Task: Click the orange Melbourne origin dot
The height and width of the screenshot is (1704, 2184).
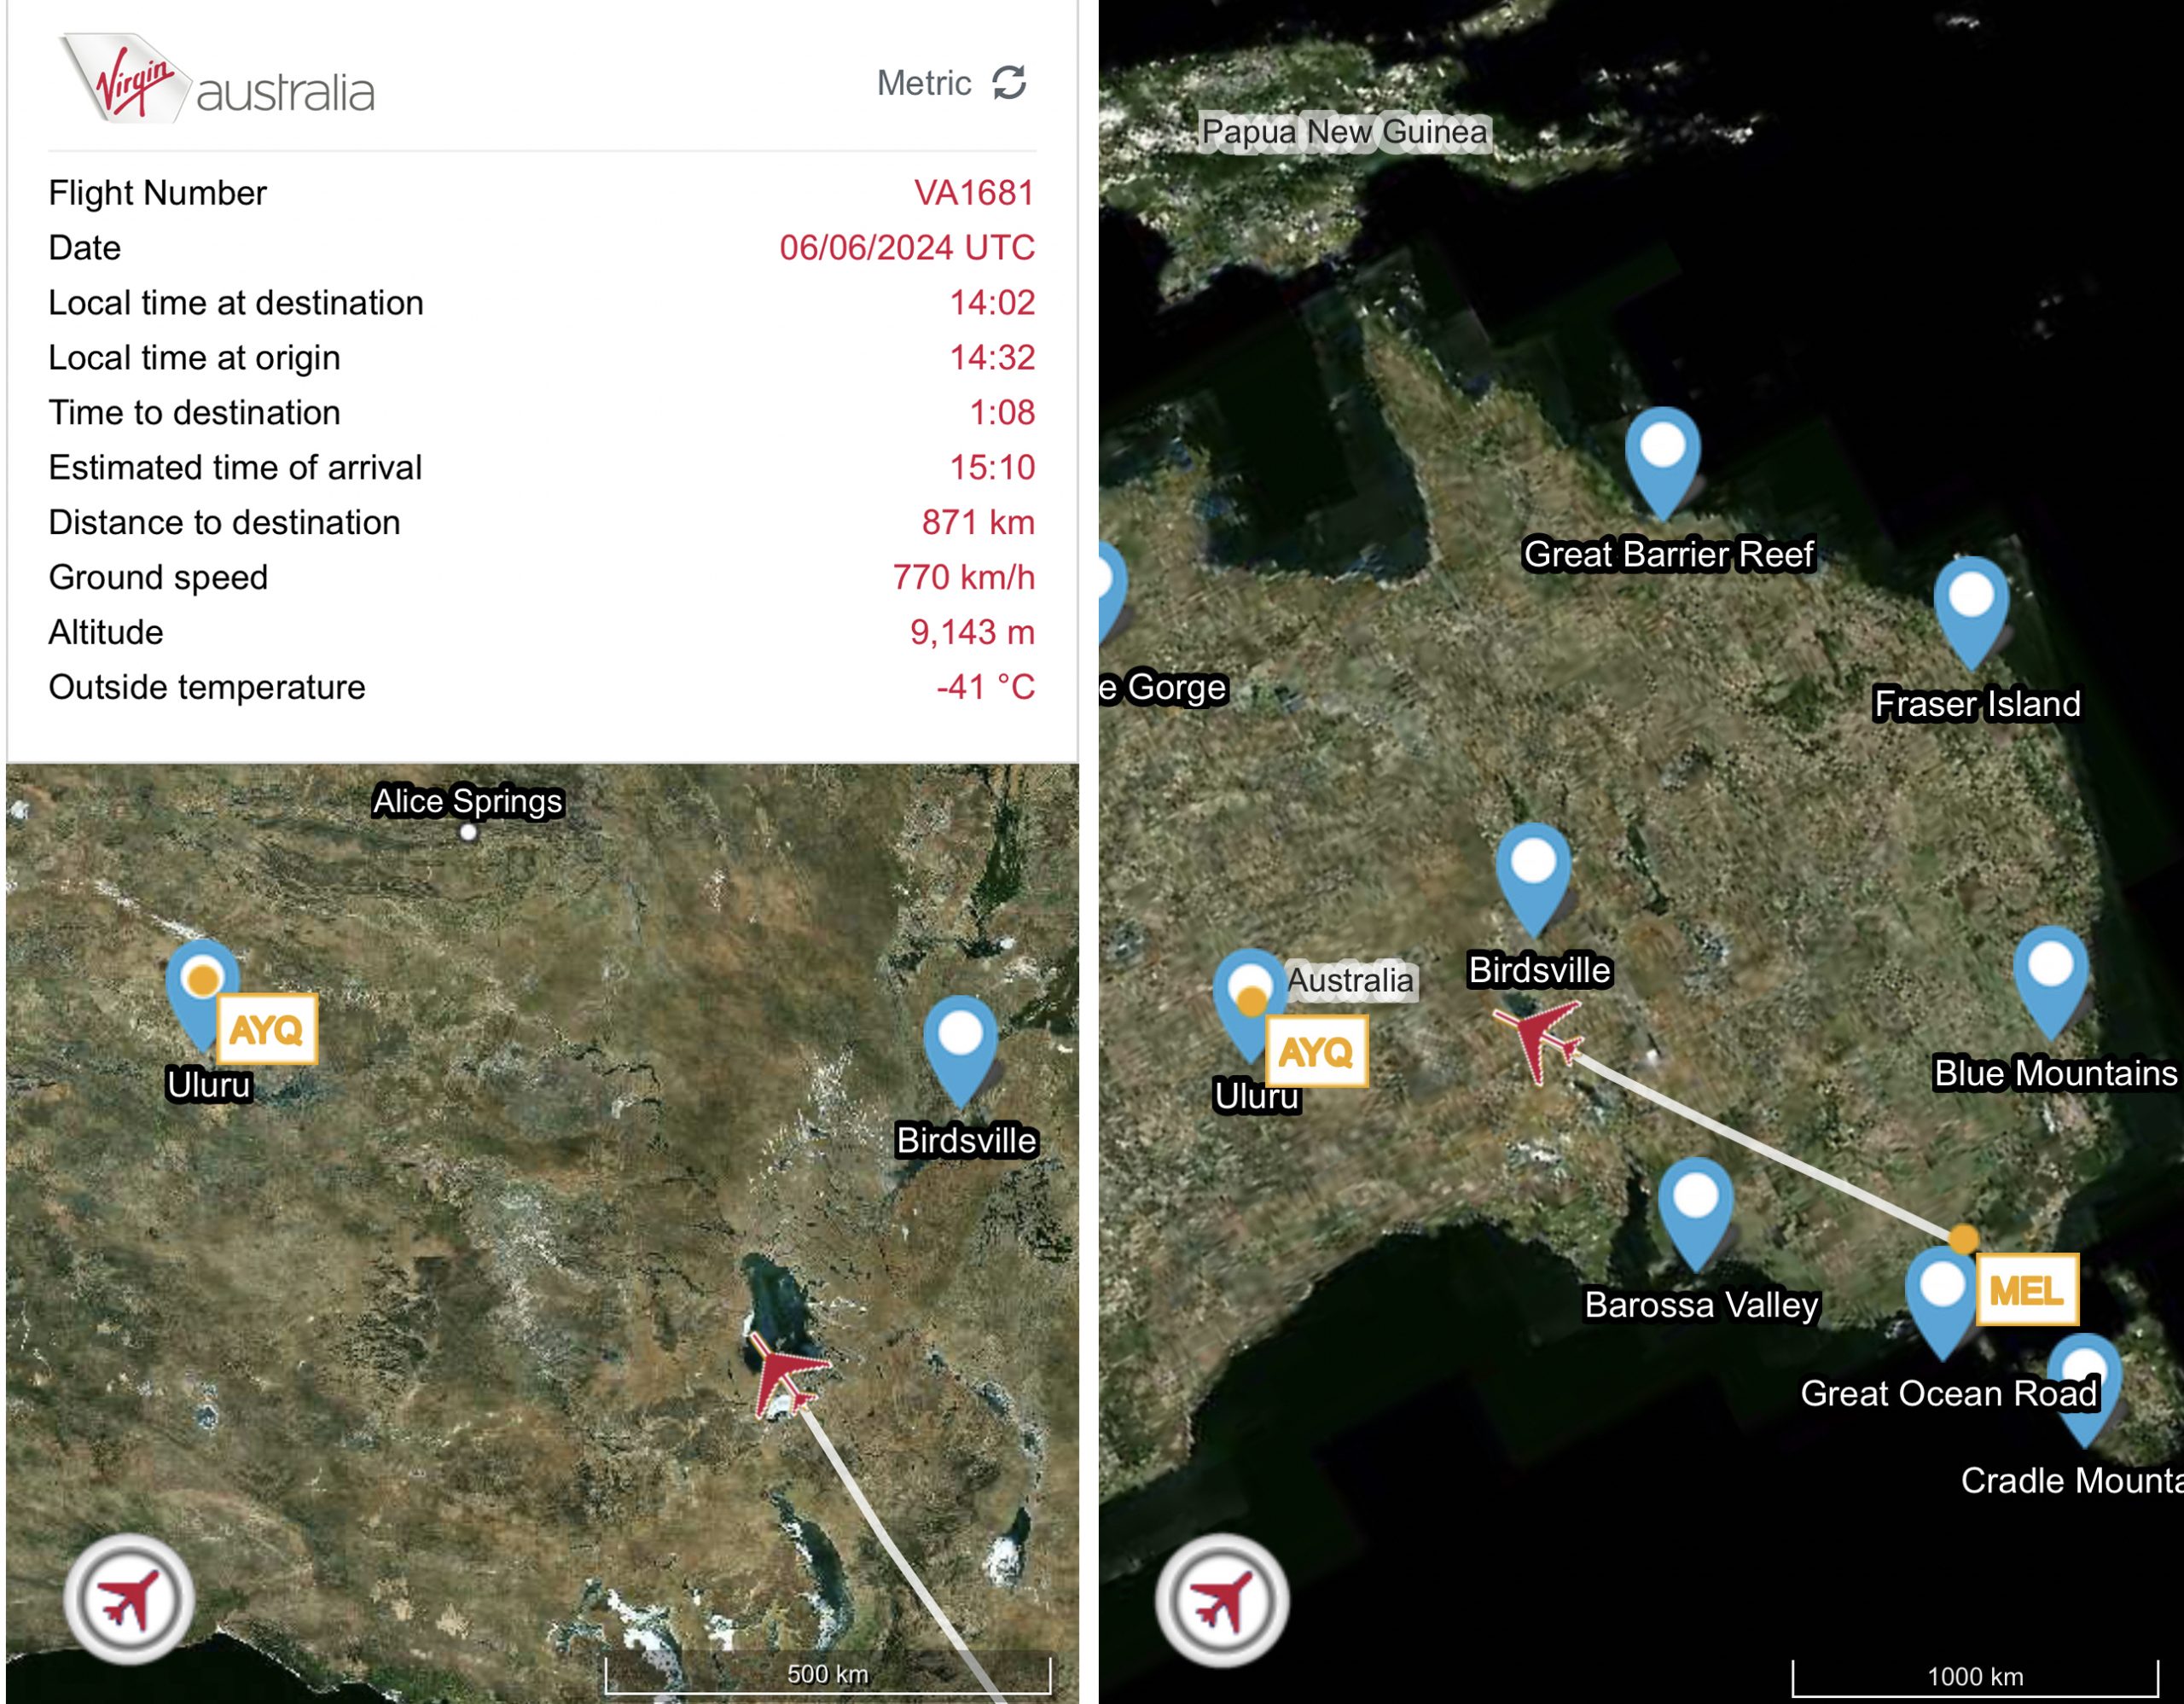Action: point(1964,1239)
